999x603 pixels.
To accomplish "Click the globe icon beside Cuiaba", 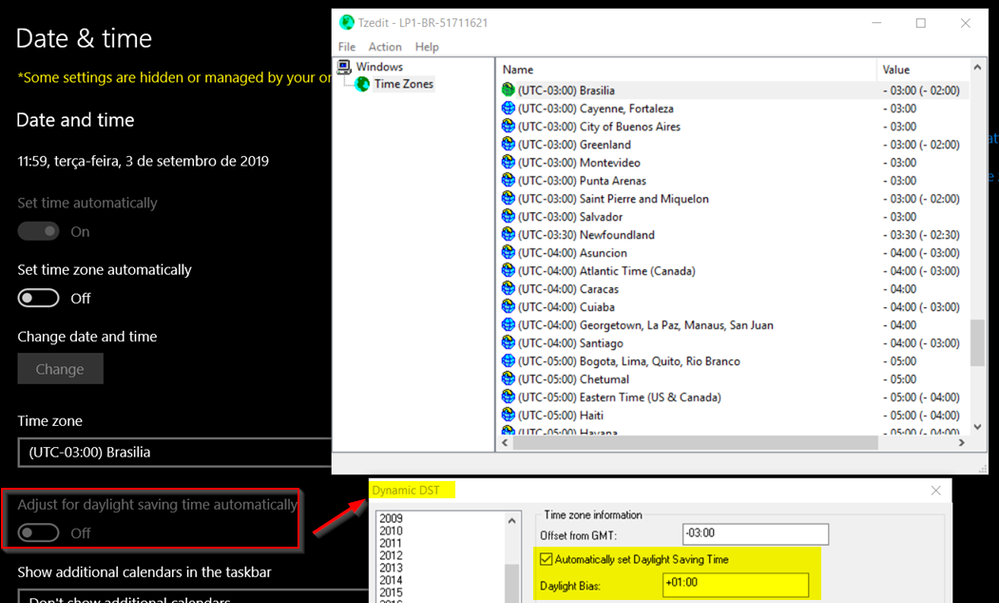I will (508, 307).
